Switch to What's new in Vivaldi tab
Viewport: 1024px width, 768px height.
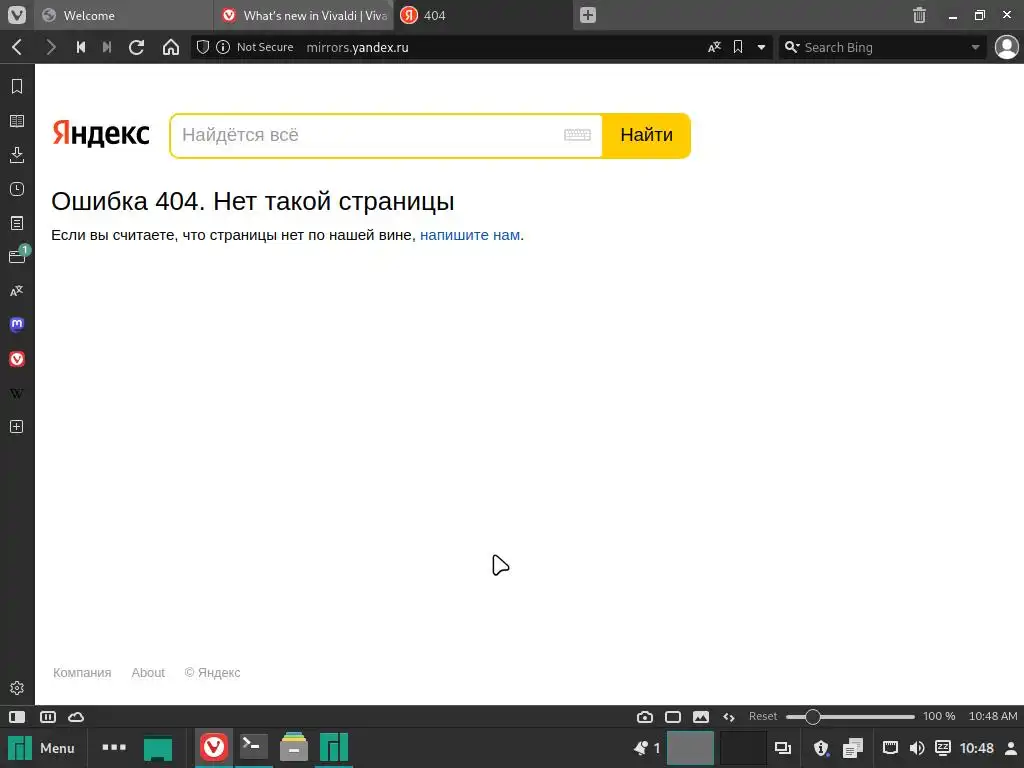(x=303, y=16)
